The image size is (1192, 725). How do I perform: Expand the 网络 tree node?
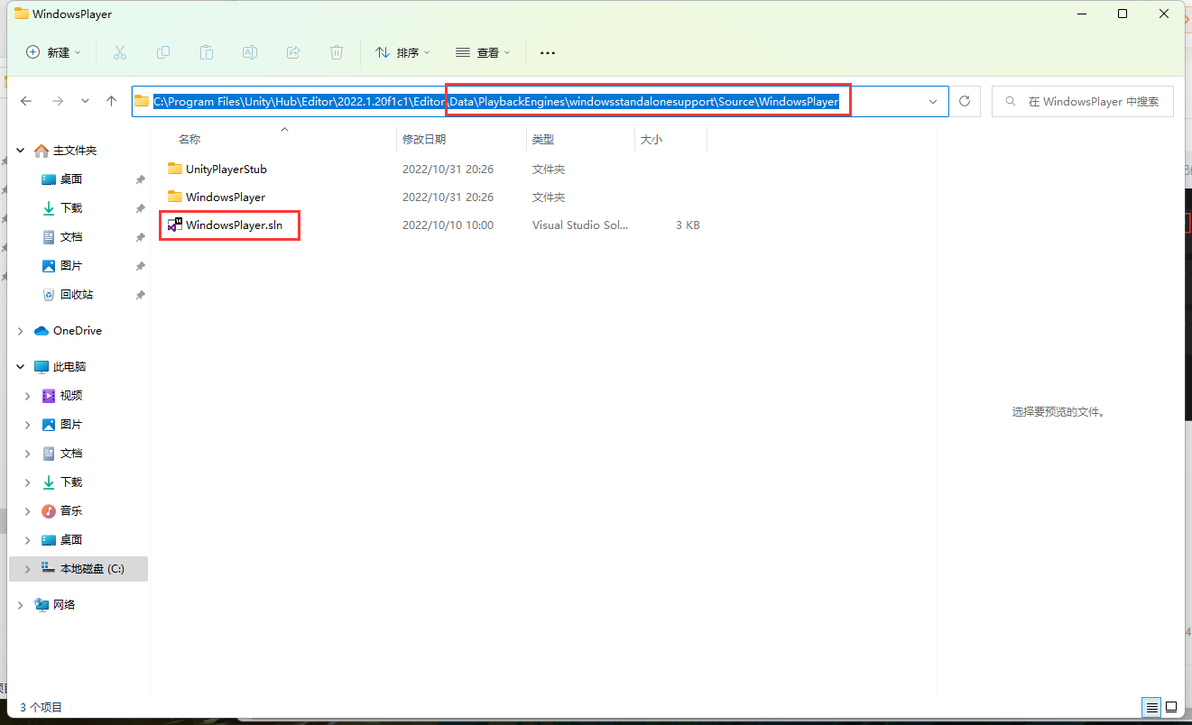[x=21, y=605]
